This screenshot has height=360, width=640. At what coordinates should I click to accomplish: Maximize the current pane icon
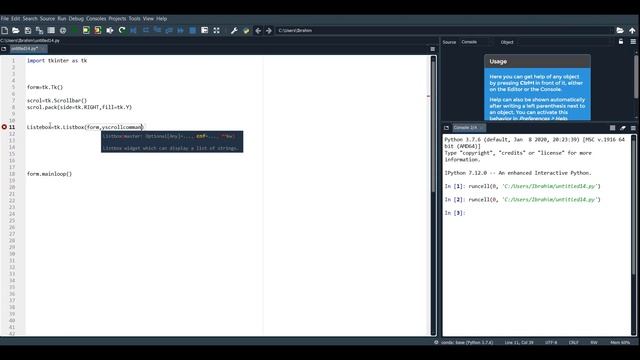pos(204,30)
